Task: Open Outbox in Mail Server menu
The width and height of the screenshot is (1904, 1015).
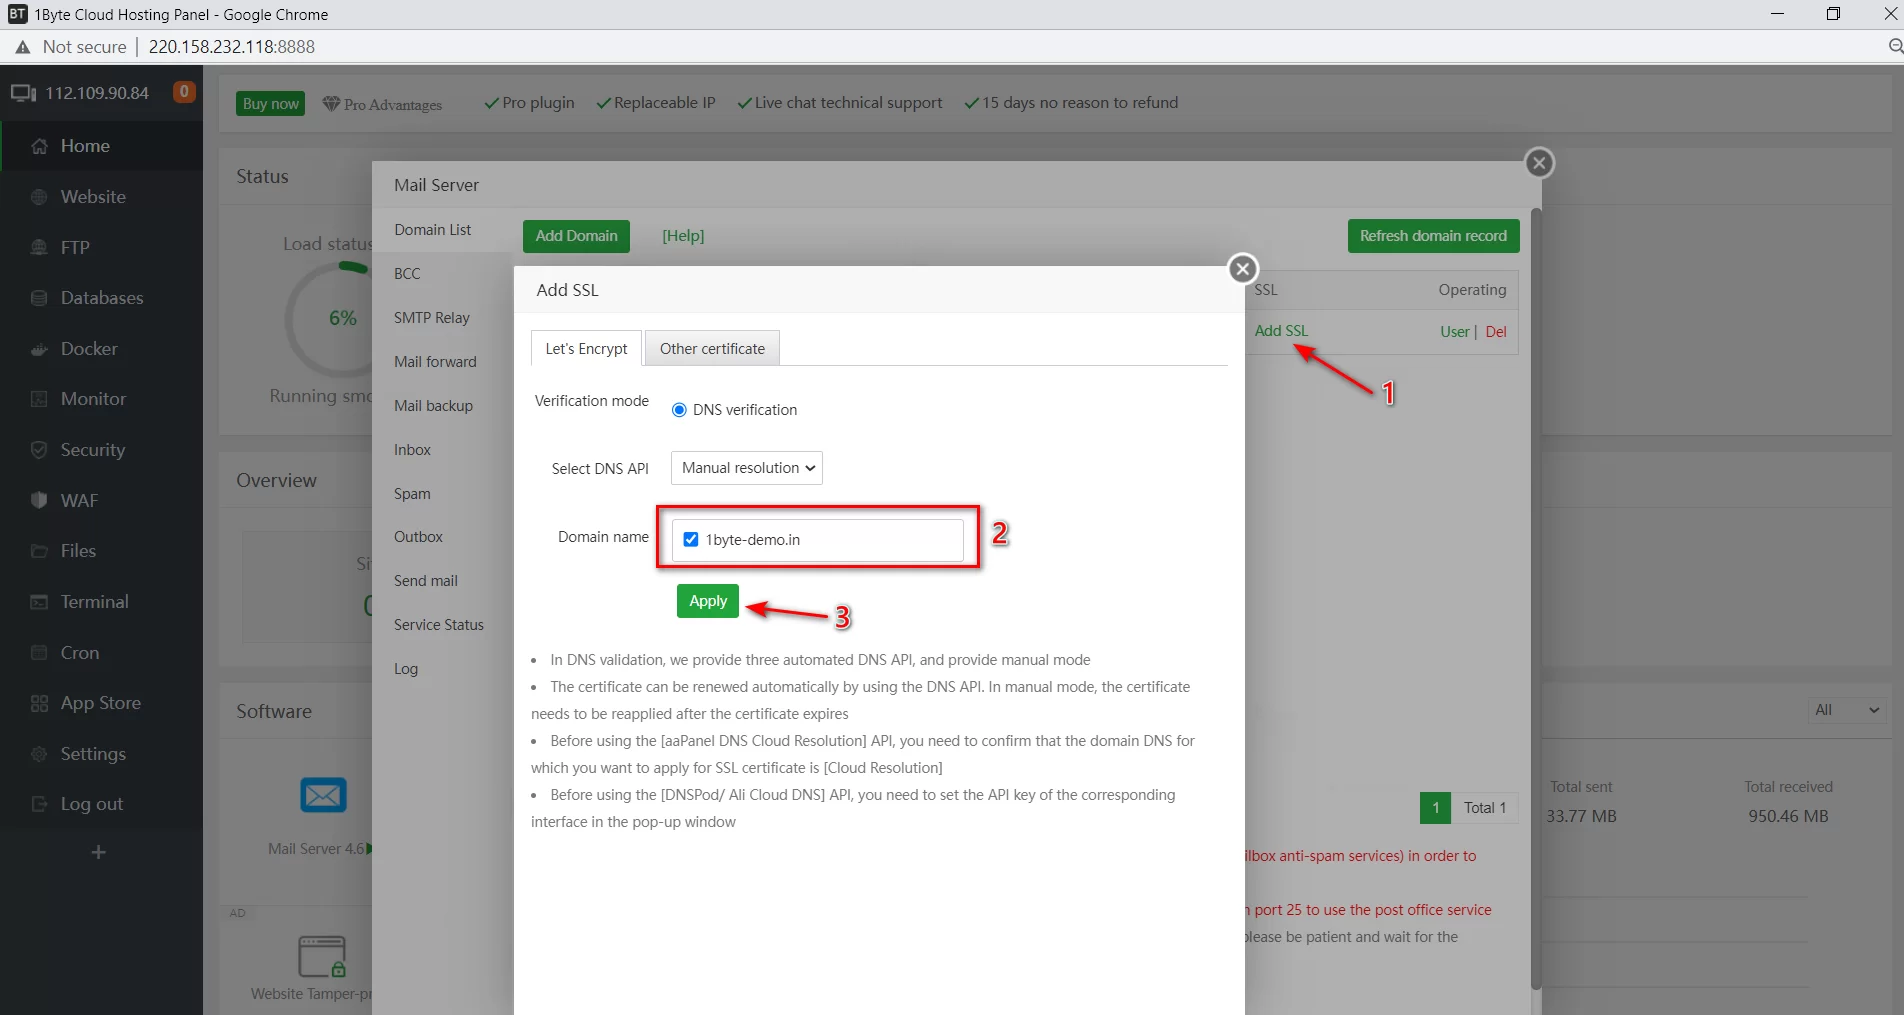Action: click(418, 537)
